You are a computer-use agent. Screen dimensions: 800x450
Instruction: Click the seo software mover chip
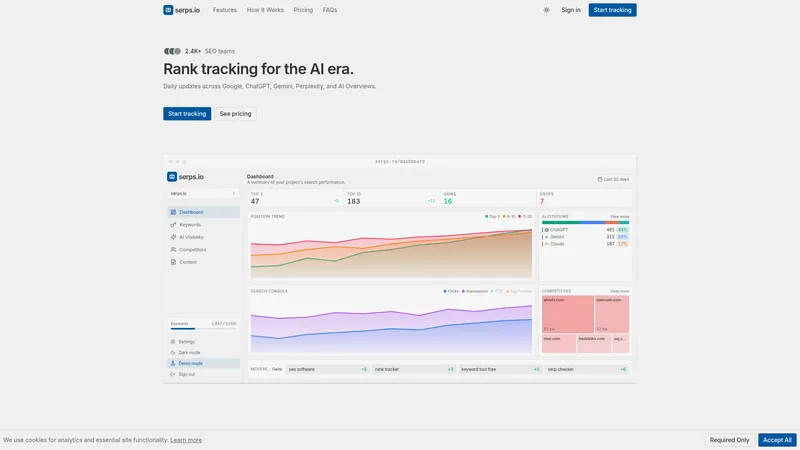click(x=327, y=369)
